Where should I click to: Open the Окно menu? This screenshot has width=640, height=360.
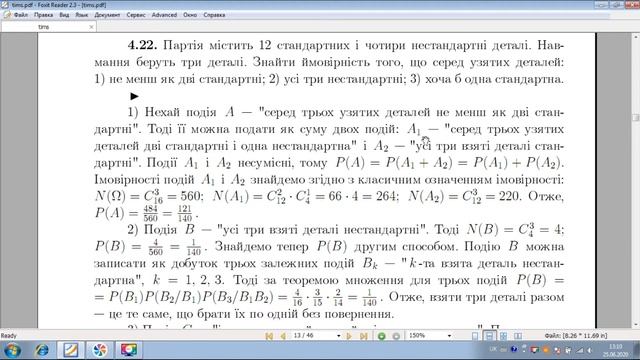coord(190,15)
